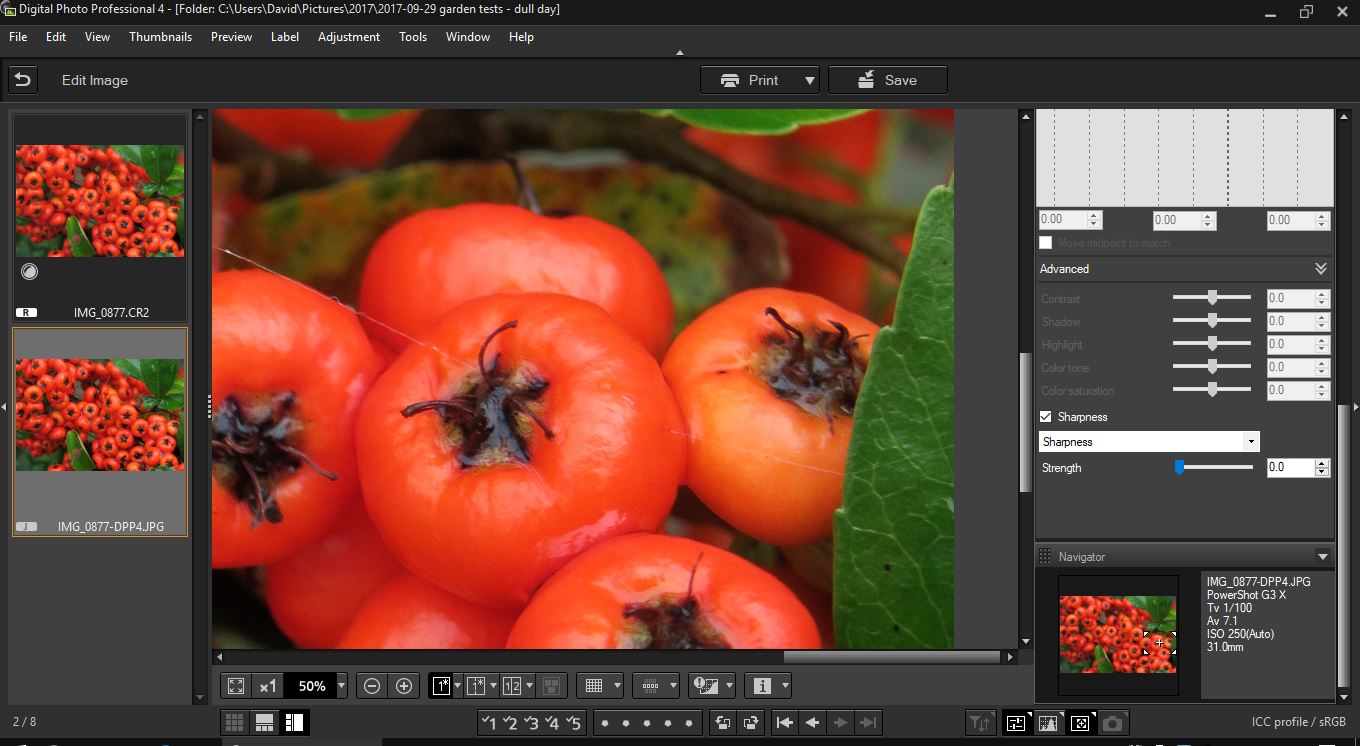Click the Save button

click(x=887, y=80)
